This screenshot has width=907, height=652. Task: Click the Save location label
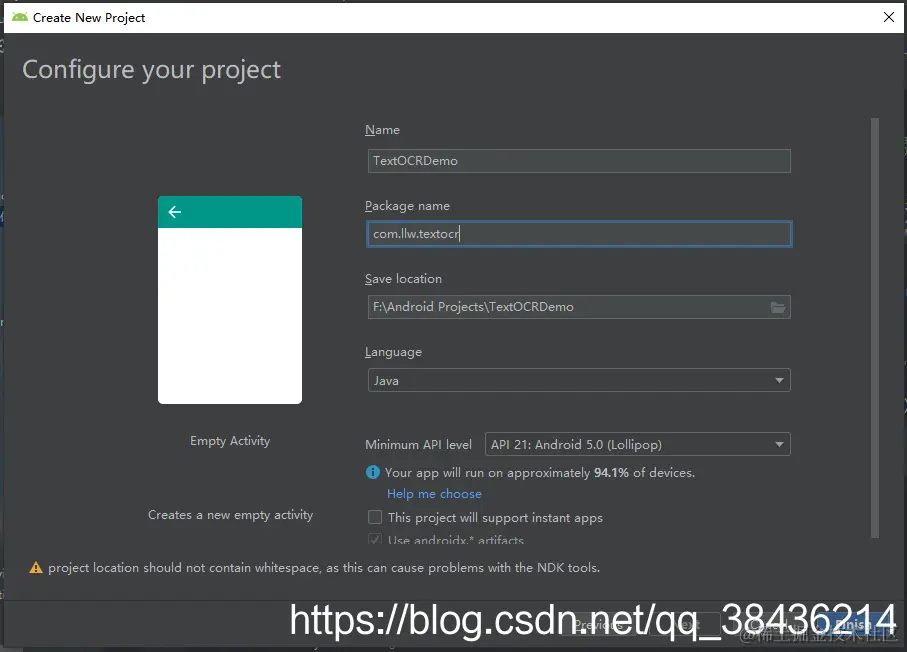[x=403, y=279]
